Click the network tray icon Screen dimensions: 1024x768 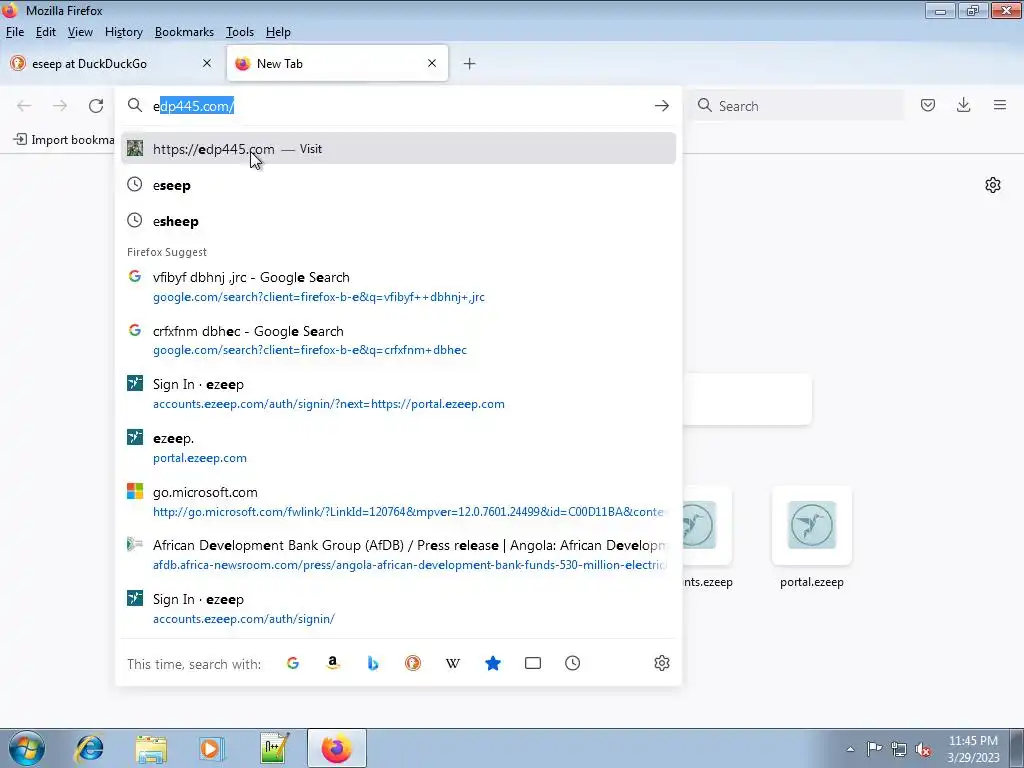click(x=899, y=748)
